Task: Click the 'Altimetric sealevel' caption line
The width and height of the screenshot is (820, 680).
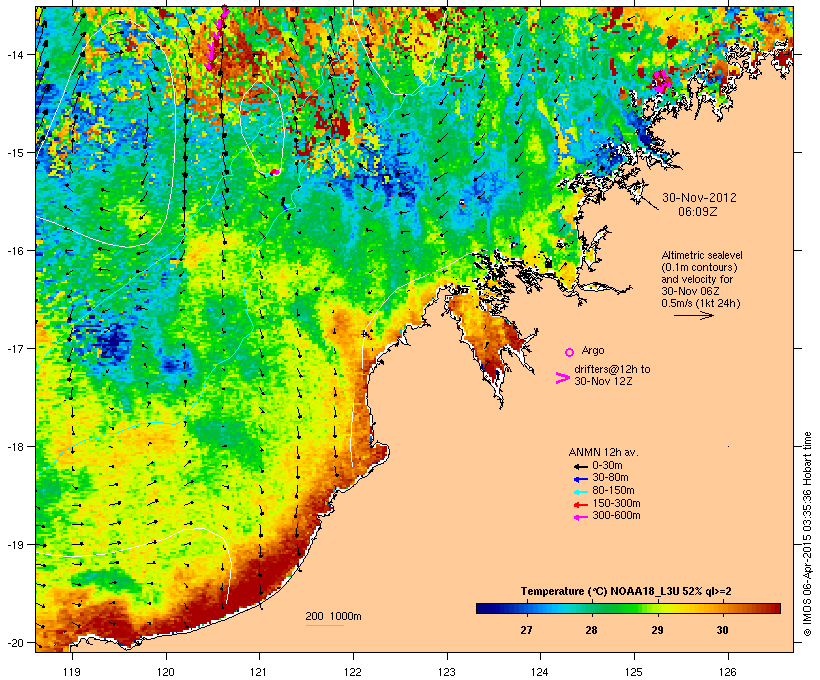Action: [x=702, y=255]
